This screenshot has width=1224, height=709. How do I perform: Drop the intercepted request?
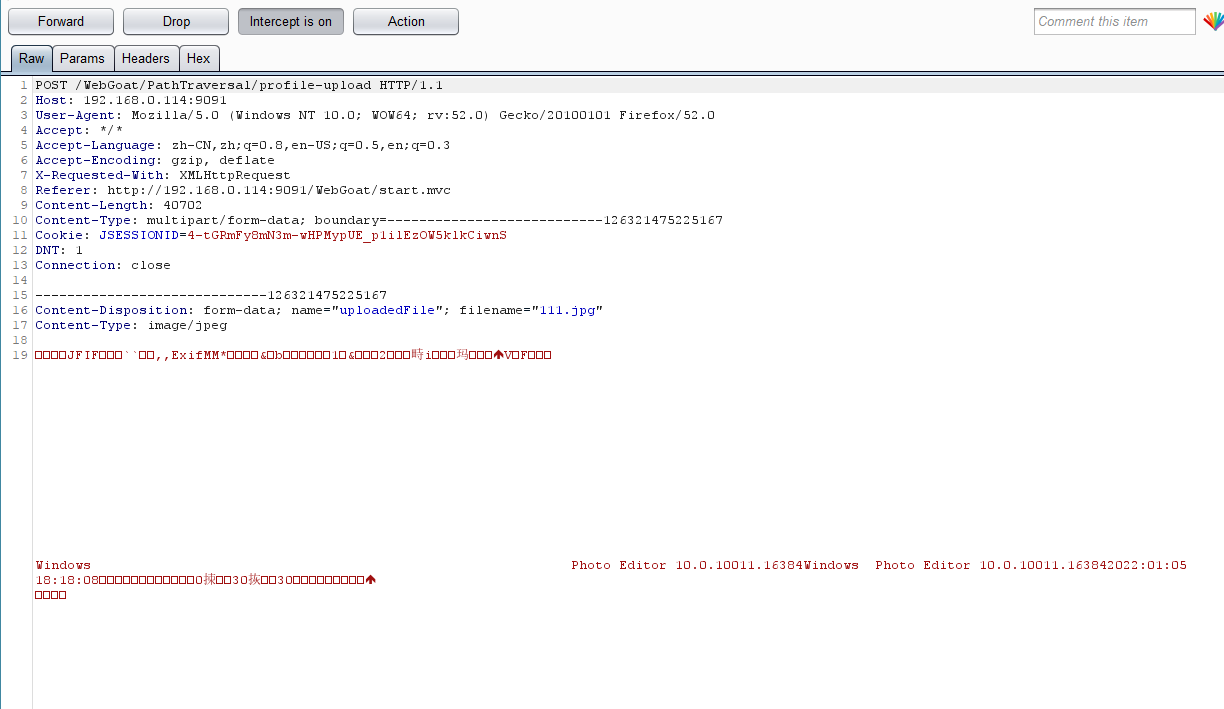[176, 21]
